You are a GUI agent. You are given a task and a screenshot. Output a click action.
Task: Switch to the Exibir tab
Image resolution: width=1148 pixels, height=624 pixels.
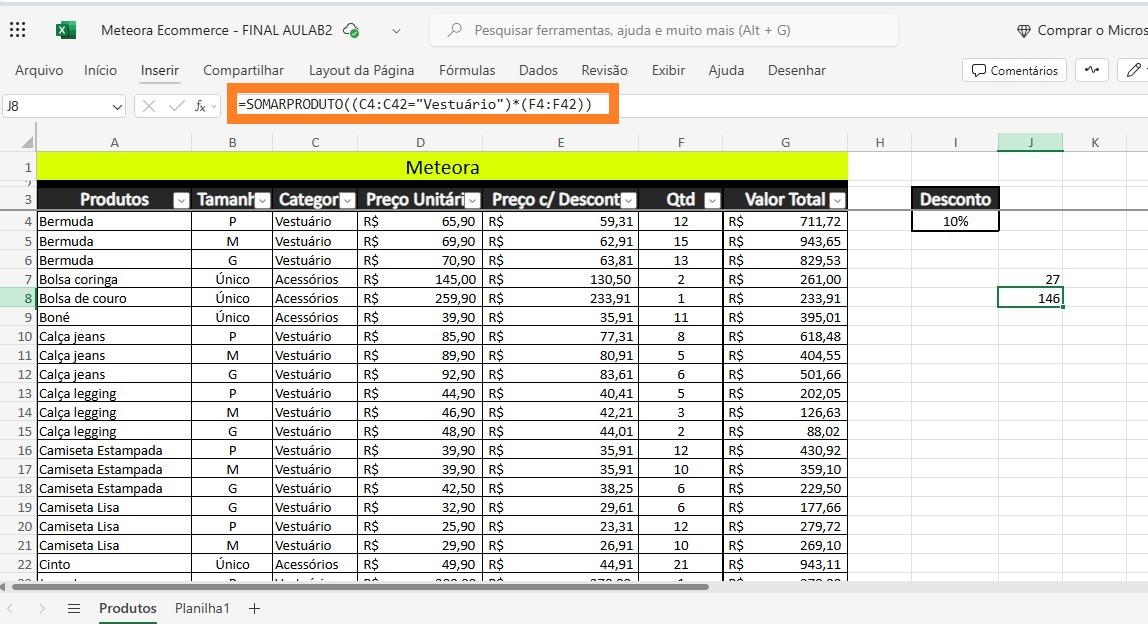668,70
